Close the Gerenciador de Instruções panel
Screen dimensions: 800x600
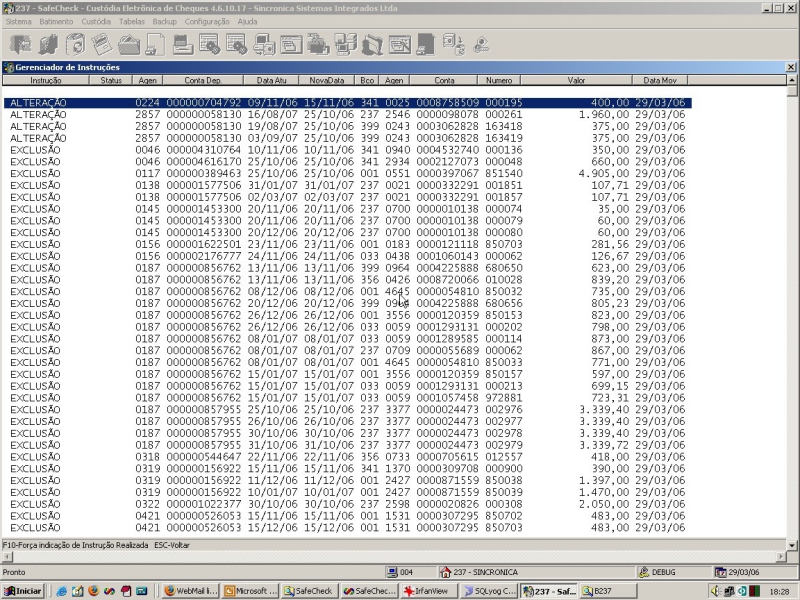pyautogui.click(x=790, y=67)
